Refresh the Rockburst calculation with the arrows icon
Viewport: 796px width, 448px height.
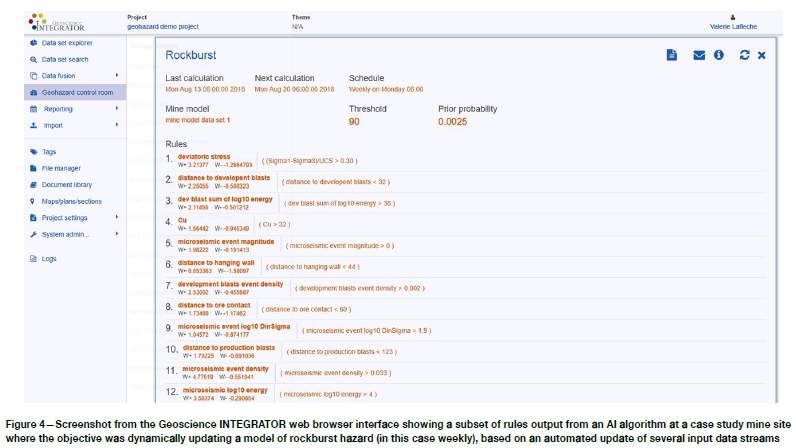[744, 55]
